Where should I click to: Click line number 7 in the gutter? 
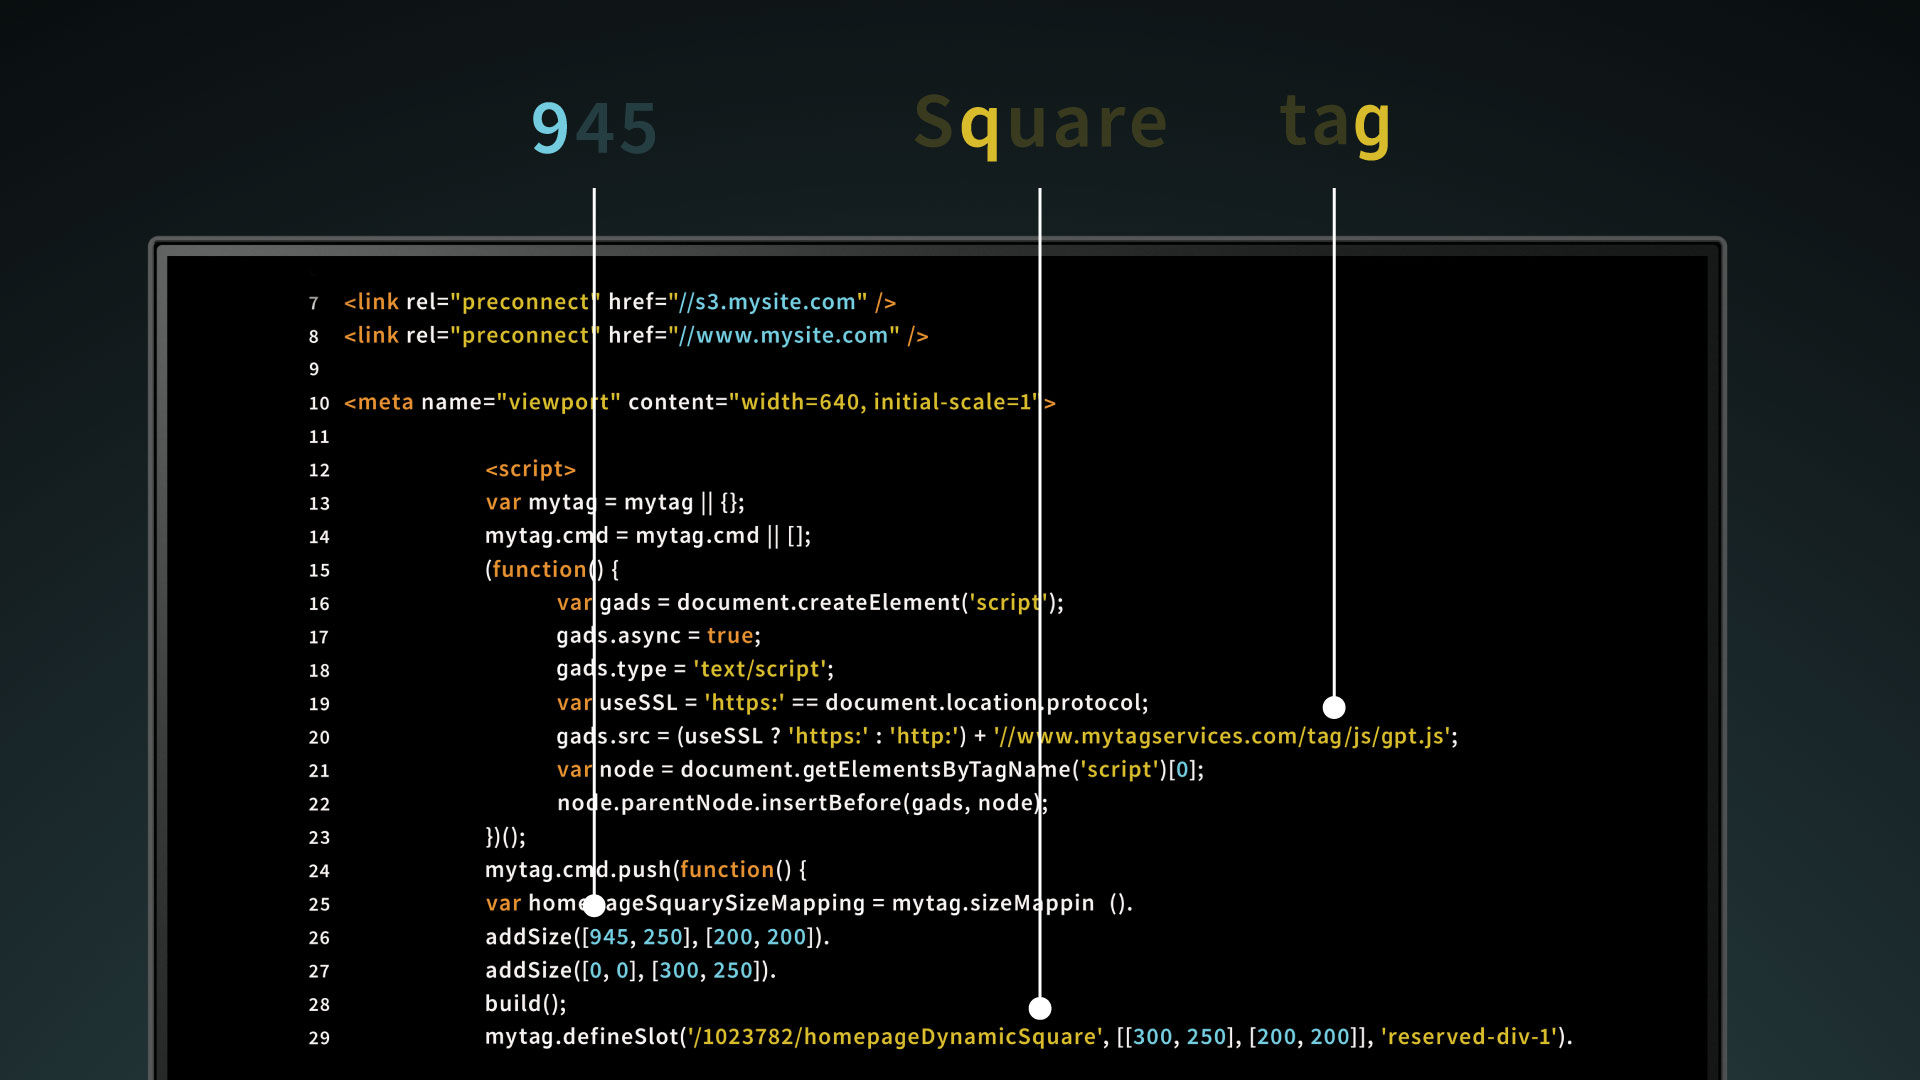tap(314, 303)
